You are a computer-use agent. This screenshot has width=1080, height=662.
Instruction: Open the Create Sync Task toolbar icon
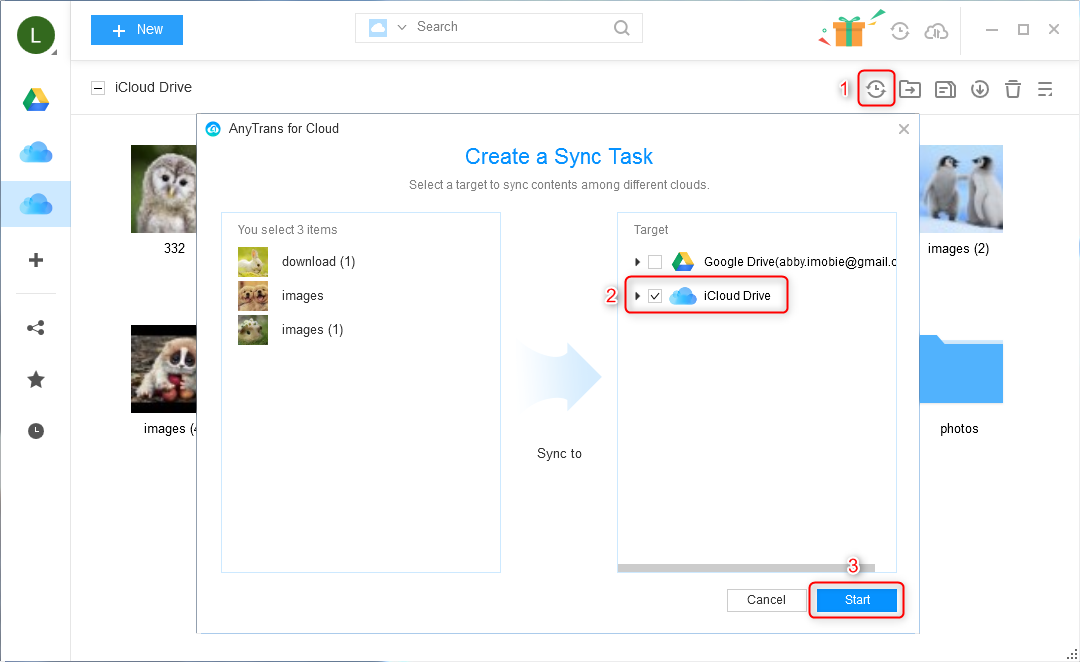pyautogui.click(x=876, y=89)
